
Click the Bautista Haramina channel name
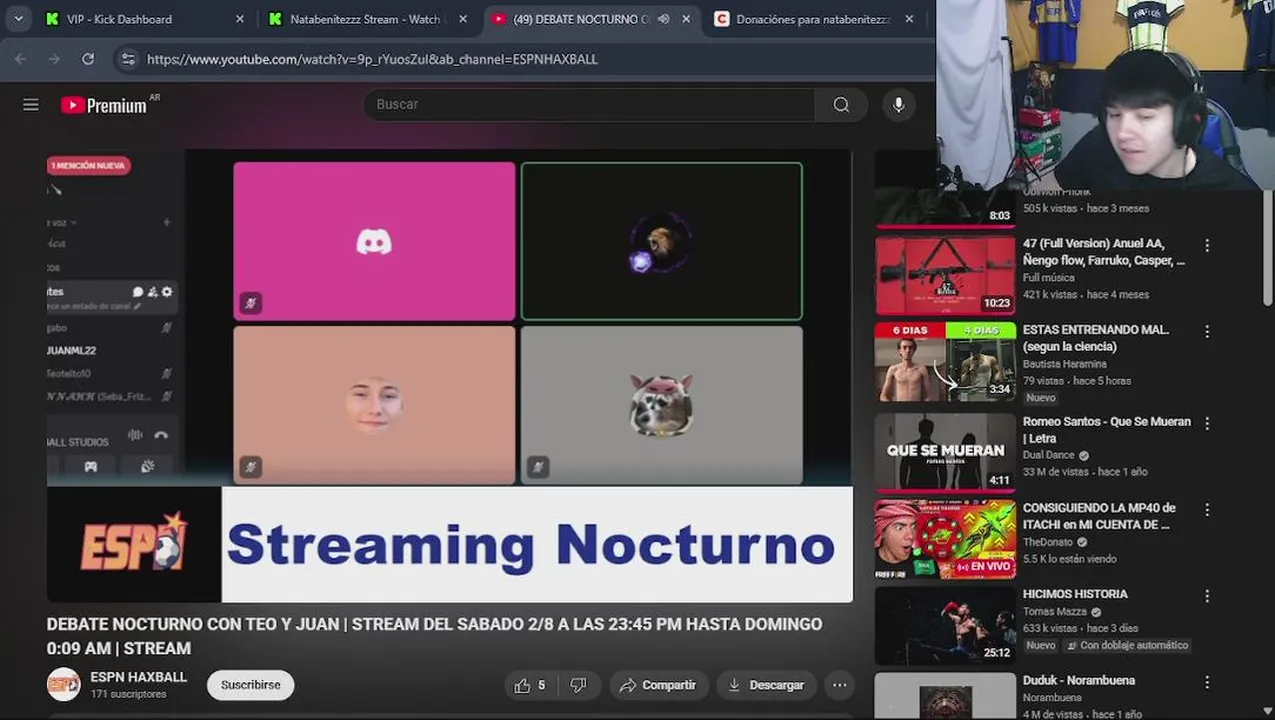[1064, 364]
